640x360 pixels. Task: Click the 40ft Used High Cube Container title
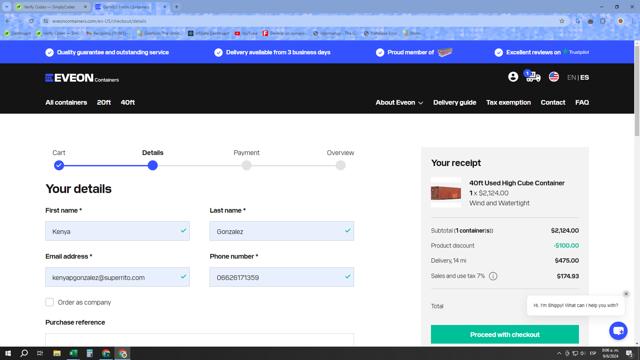(517, 183)
